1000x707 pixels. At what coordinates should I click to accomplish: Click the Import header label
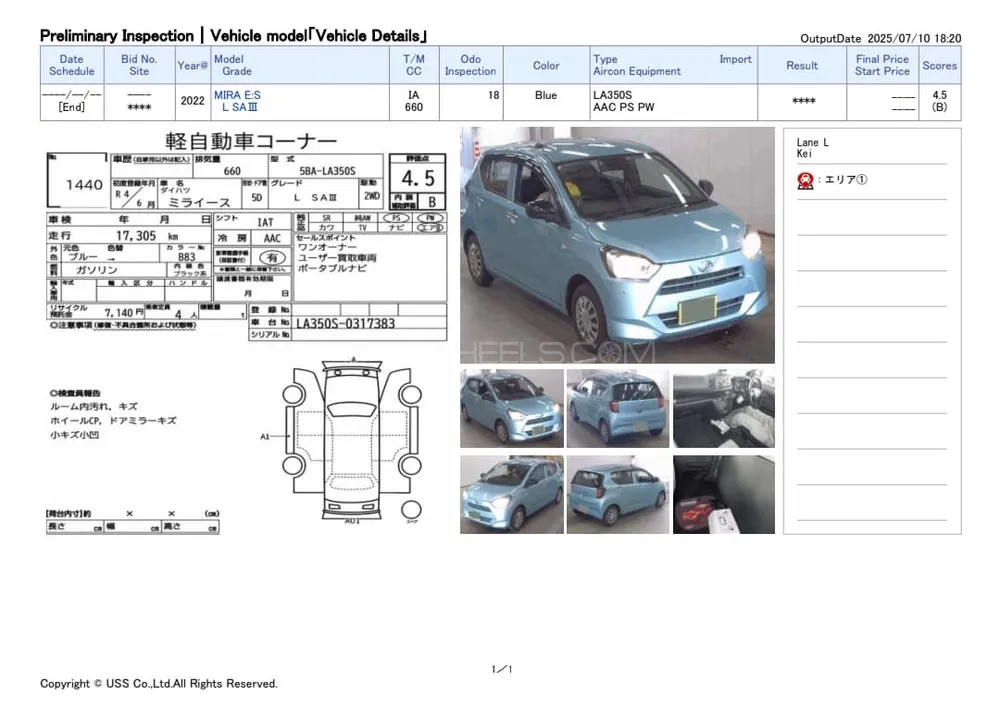[735, 59]
